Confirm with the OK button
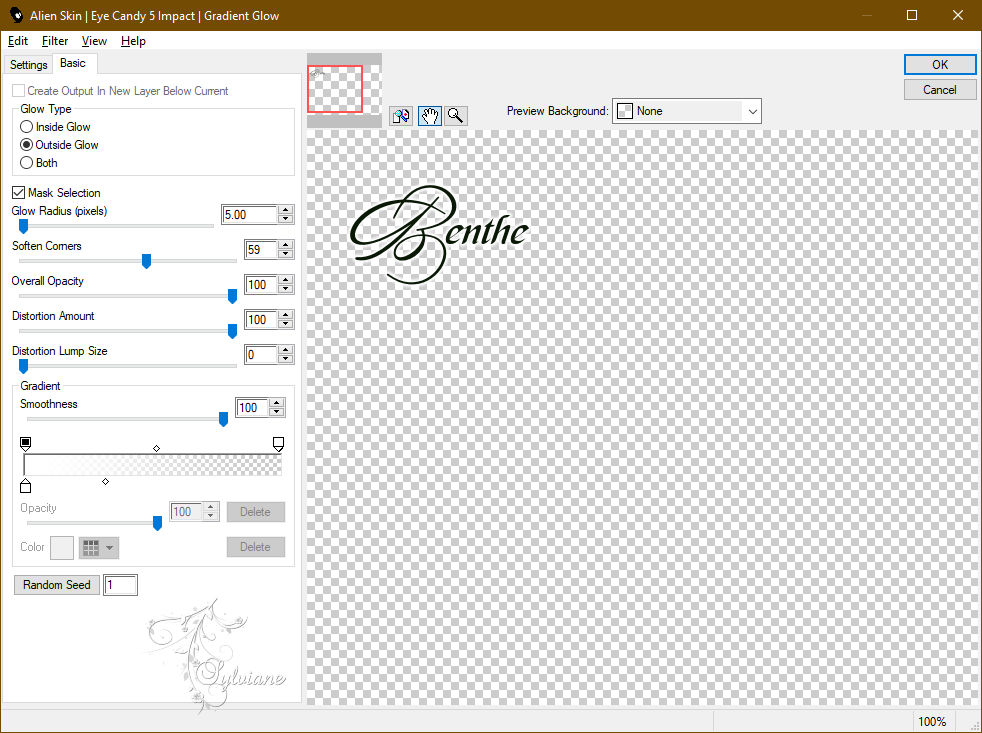The width and height of the screenshot is (982, 733). point(939,65)
